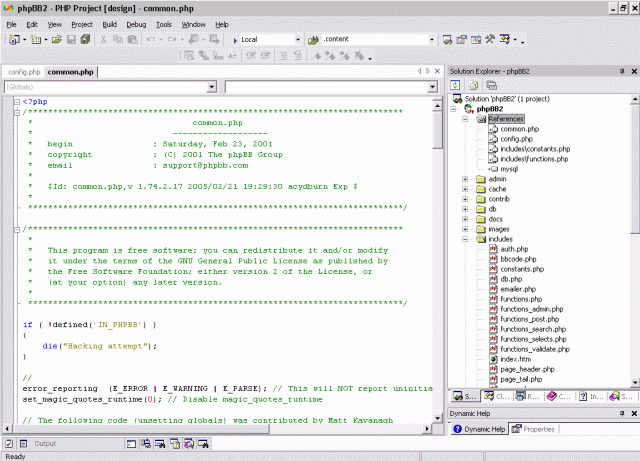Expand the admin folder
640x461 pixels.
pyautogui.click(x=465, y=179)
